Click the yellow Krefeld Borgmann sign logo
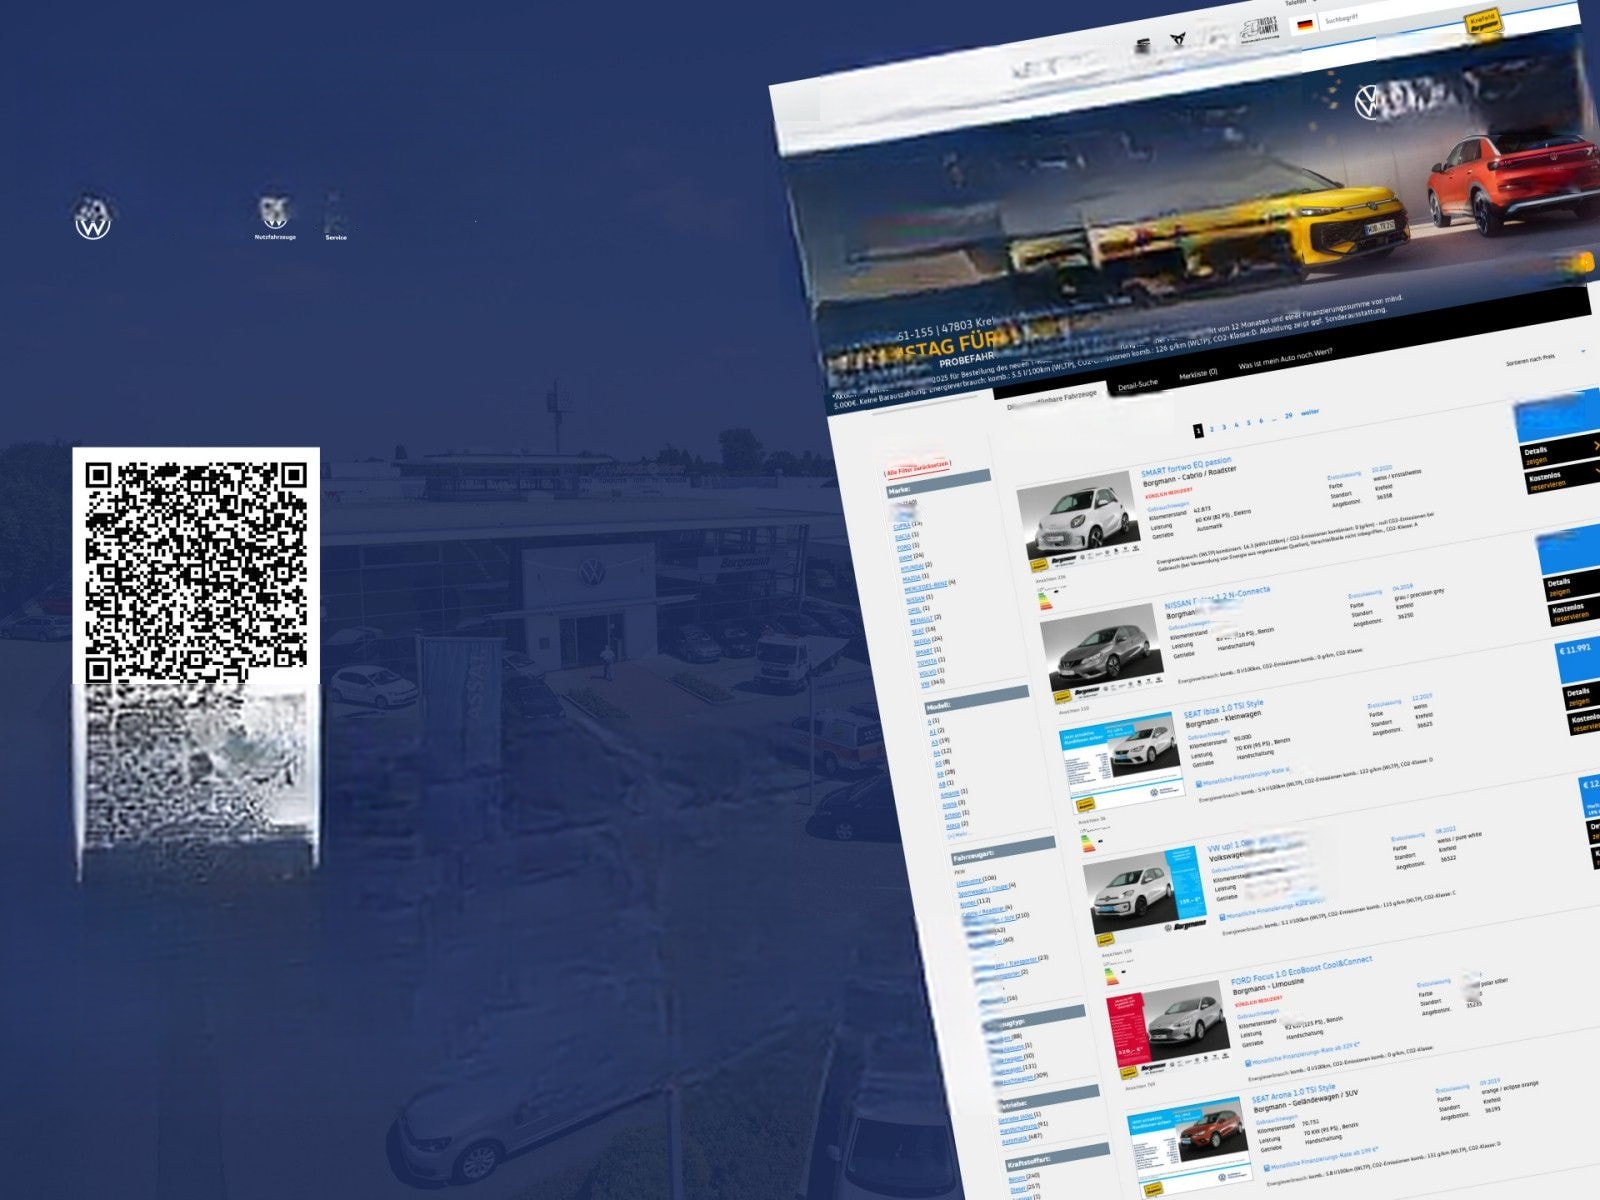 (1484, 22)
